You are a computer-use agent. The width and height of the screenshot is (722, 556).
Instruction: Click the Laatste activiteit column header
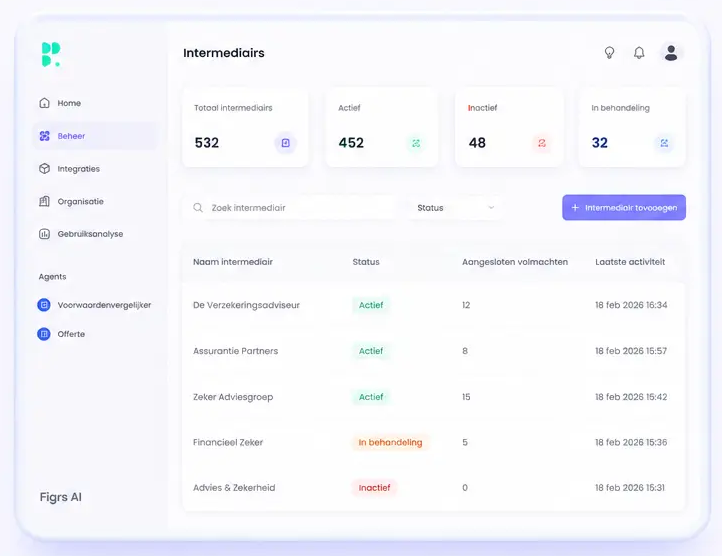630,262
